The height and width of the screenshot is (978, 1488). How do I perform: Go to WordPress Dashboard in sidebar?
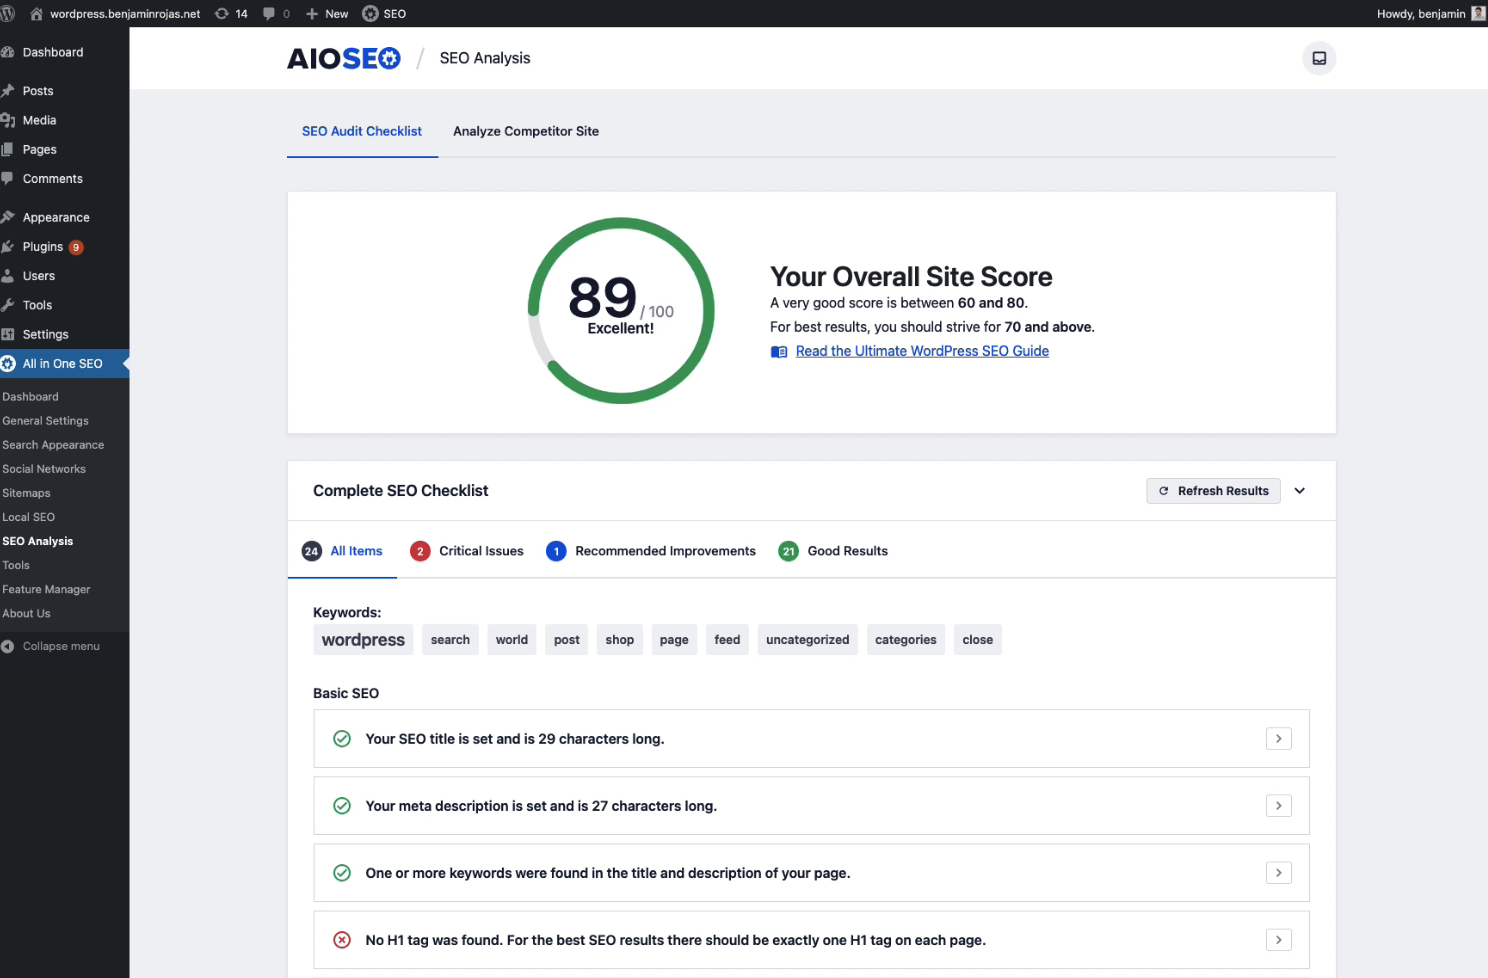click(53, 52)
